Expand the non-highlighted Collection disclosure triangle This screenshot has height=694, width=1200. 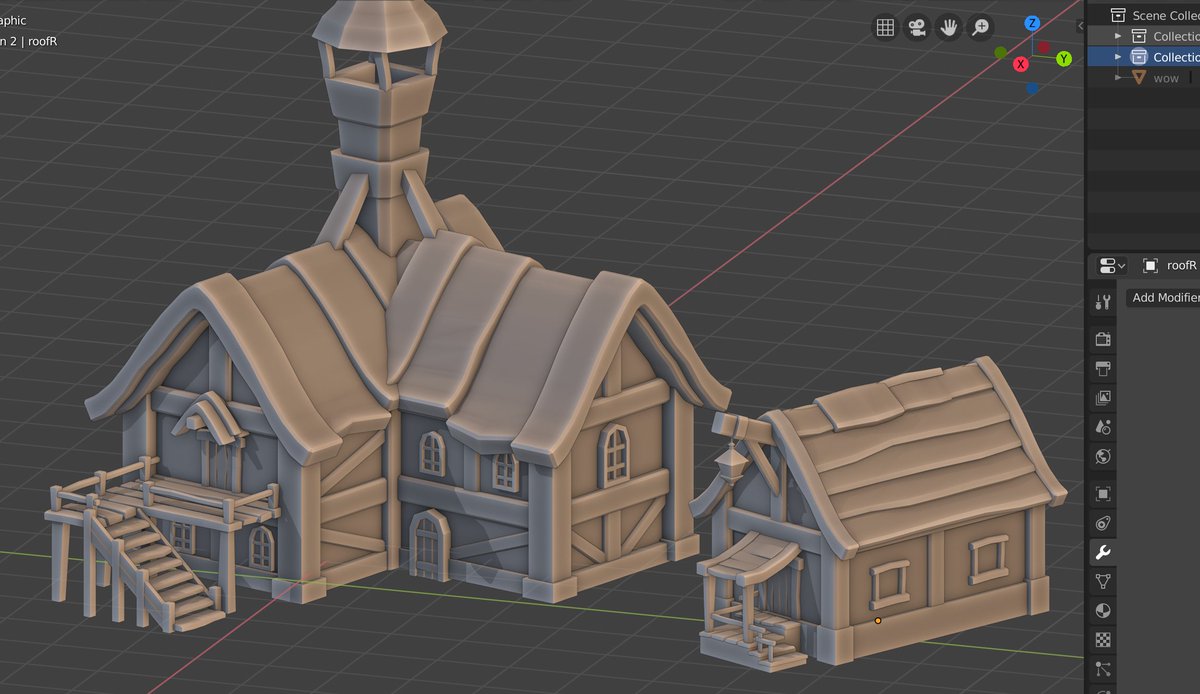click(1118, 36)
